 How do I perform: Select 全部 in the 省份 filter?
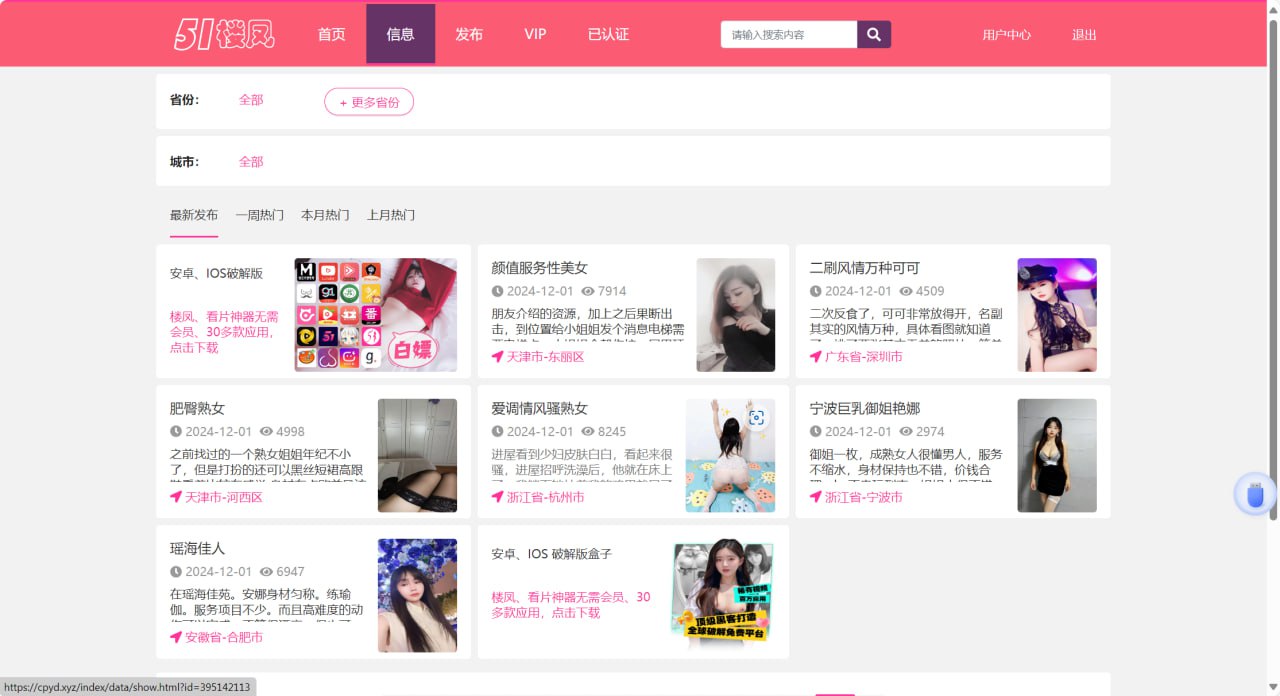pyautogui.click(x=251, y=100)
